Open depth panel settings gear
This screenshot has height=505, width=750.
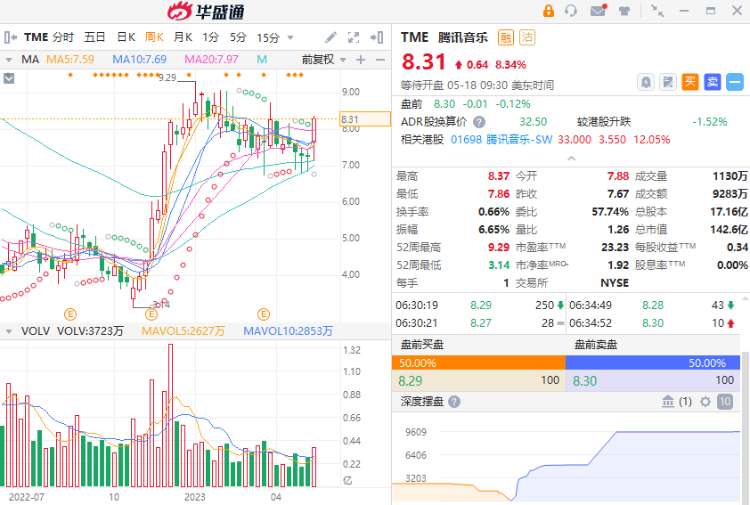pyautogui.click(x=705, y=402)
